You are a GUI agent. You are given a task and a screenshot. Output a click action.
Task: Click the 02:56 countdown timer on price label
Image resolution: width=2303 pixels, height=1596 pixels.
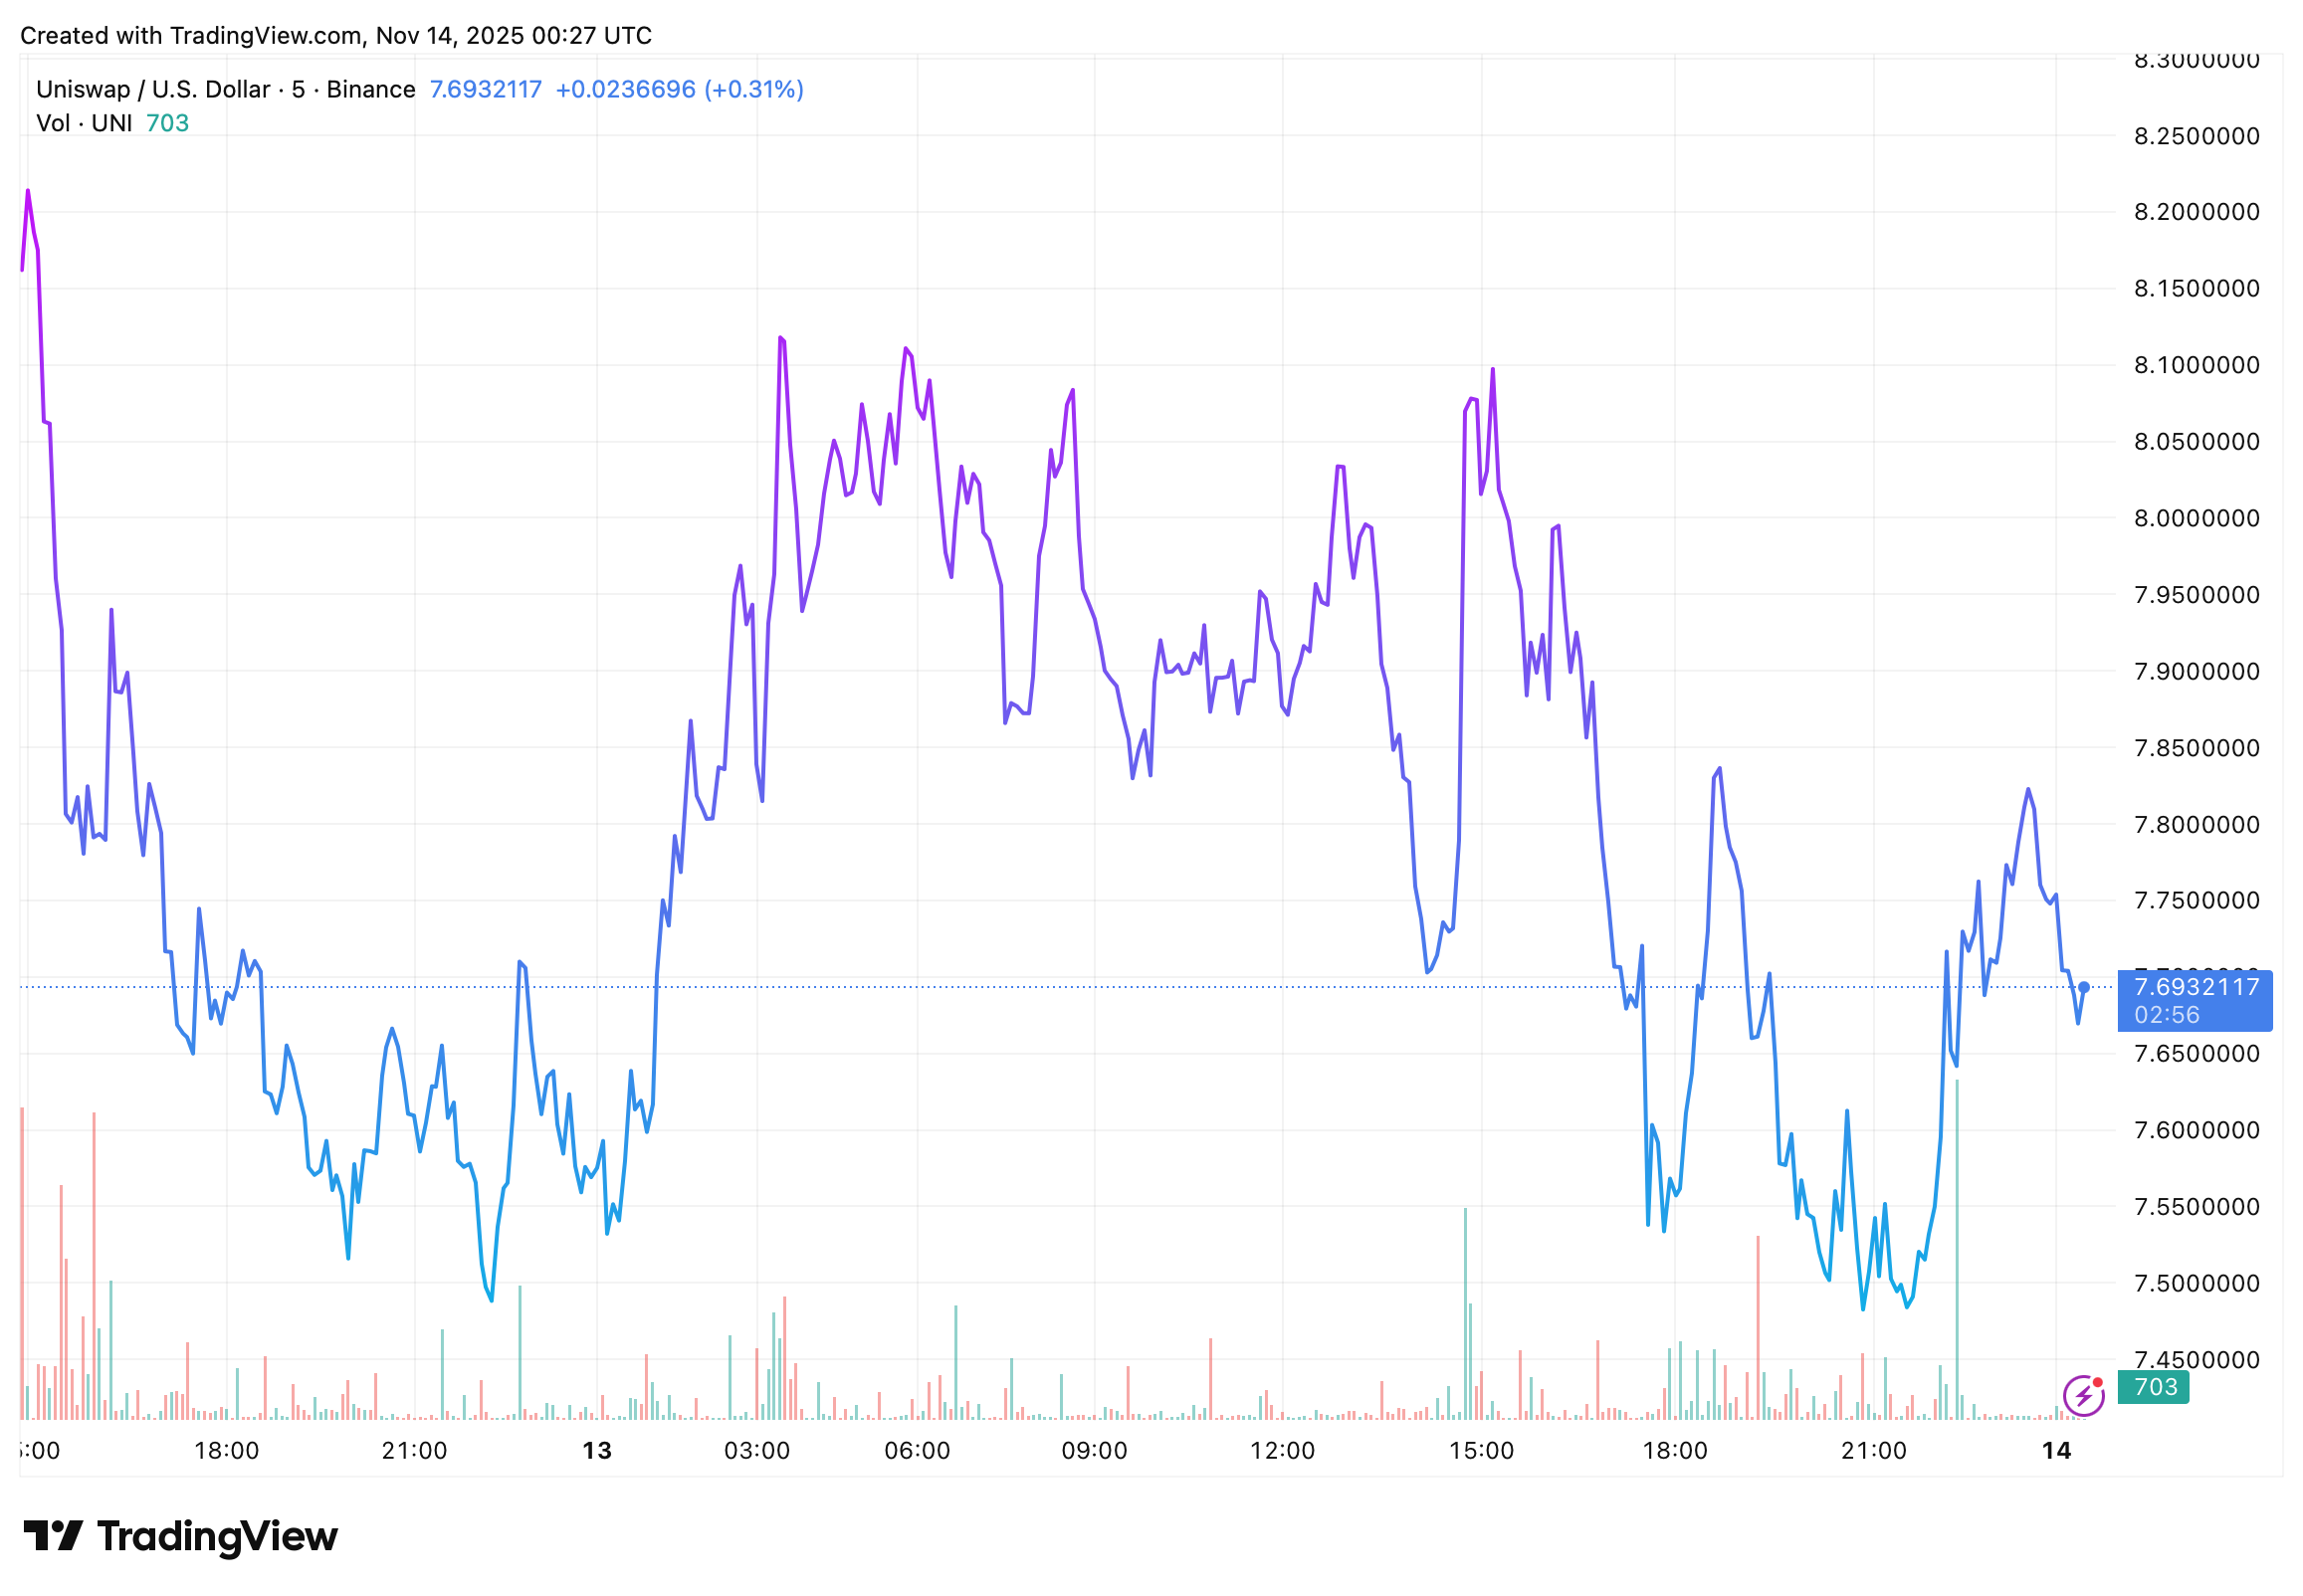pyautogui.click(x=2166, y=1015)
